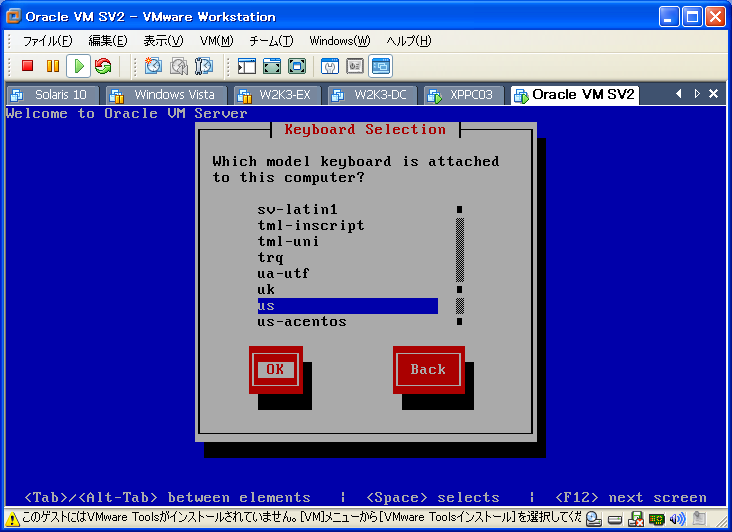Open the 表示(V) menu
Viewport: 732px width, 532px height.
(163, 41)
